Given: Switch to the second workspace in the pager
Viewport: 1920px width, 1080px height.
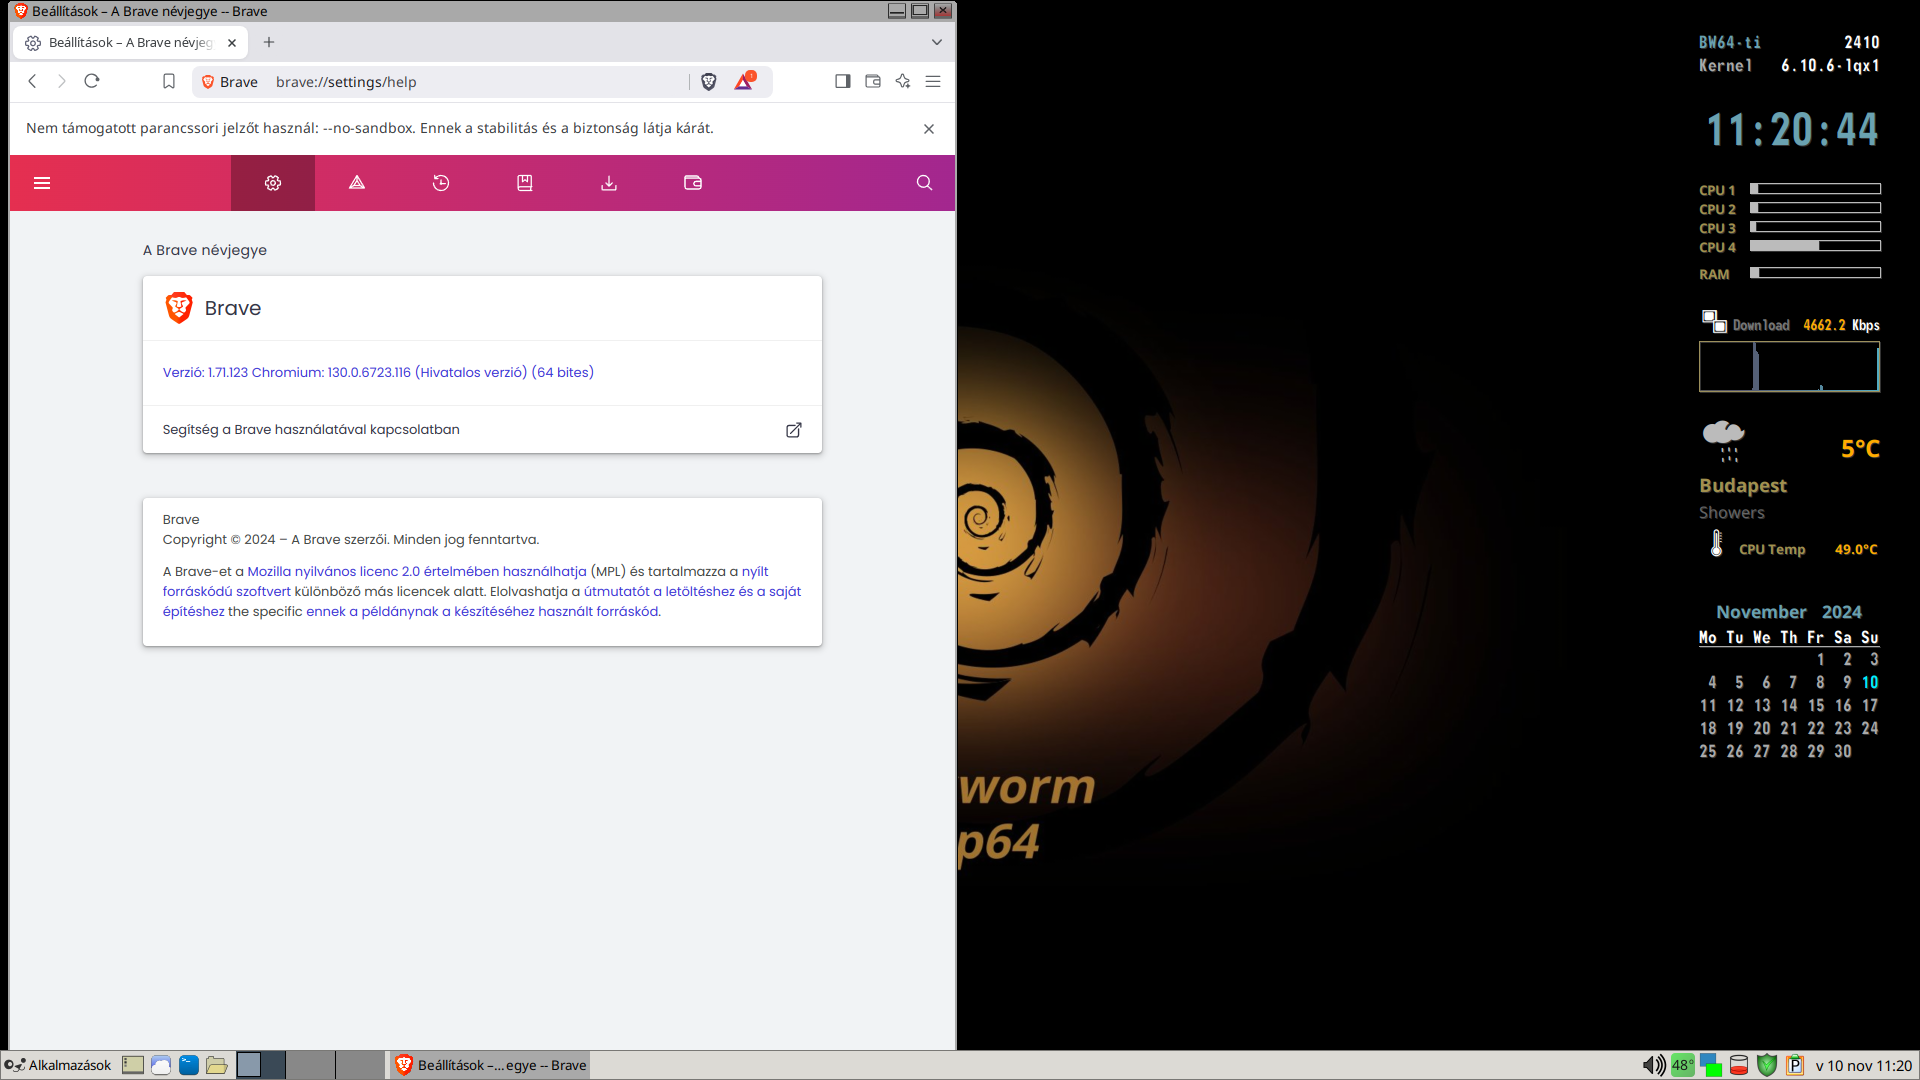Looking at the screenshot, I should click(311, 1065).
